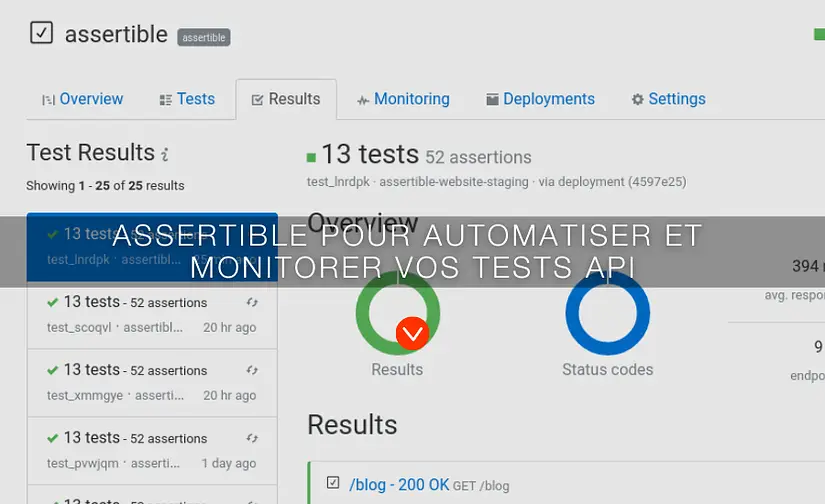Select result test_xmmgye, 20 hr ago
825x504 pixels.
pos(152,382)
